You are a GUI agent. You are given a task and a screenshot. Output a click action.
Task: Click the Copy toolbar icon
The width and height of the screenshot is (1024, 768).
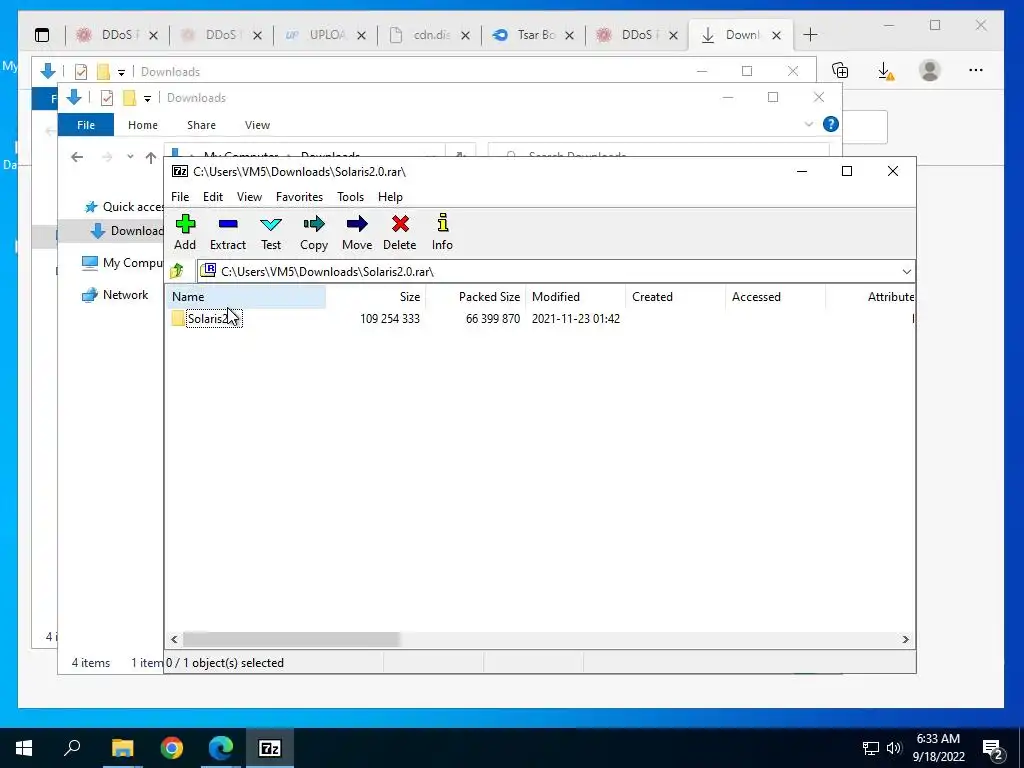pos(314,232)
